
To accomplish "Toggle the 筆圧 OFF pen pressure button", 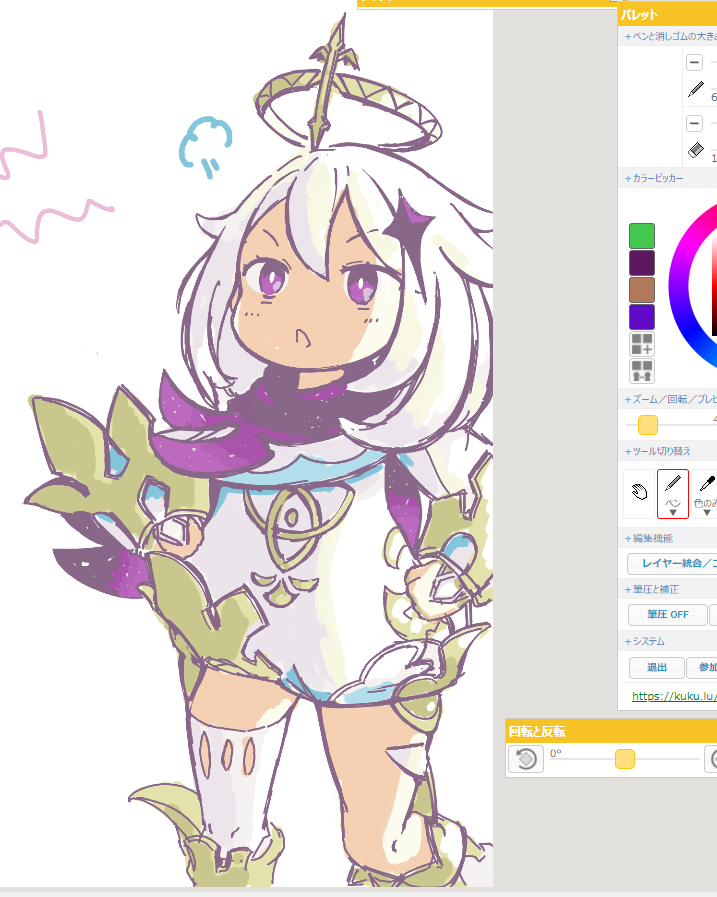I will [x=667, y=614].
